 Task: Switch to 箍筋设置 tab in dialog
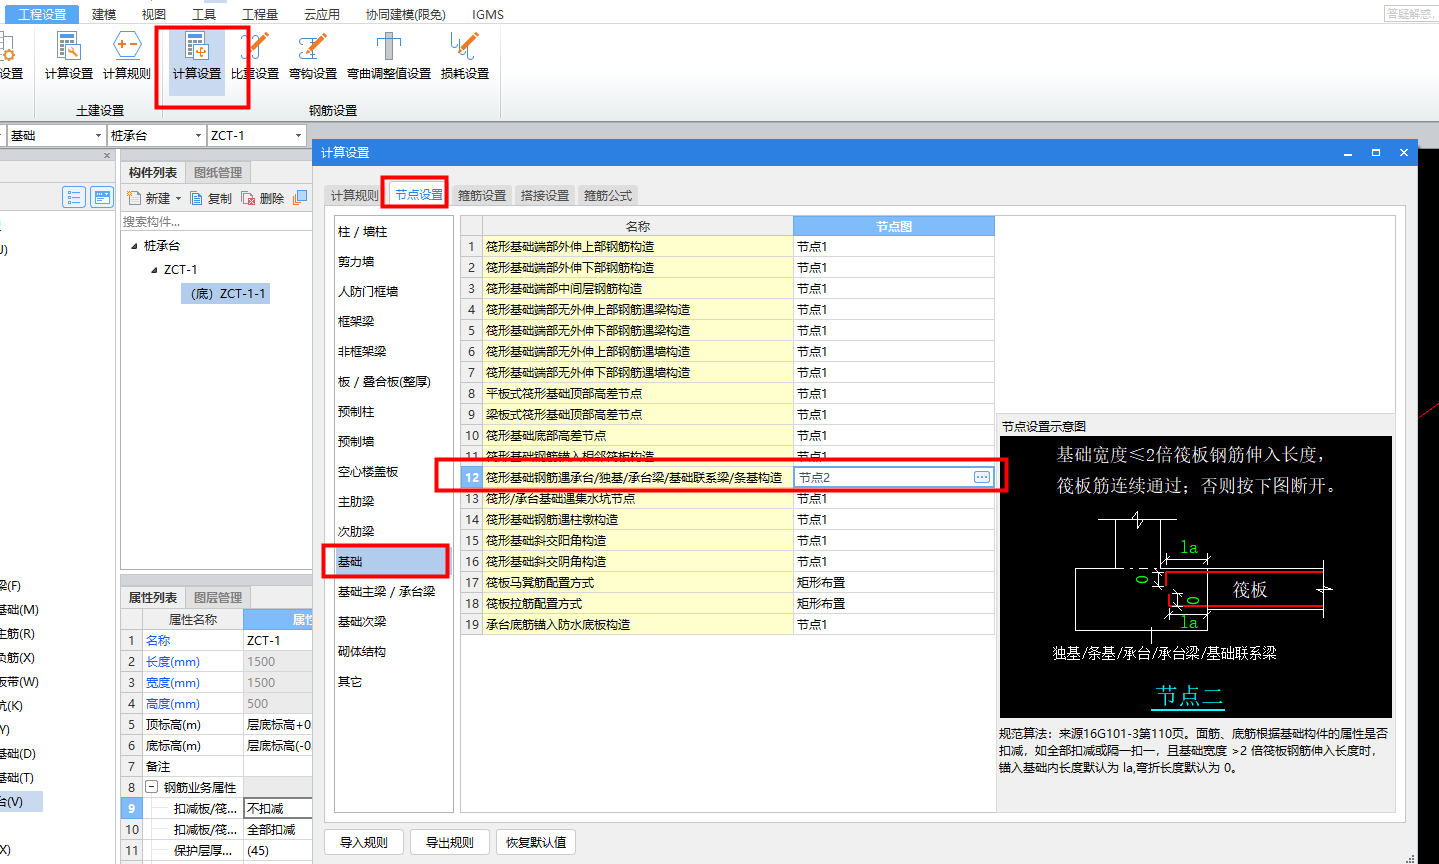coord(482,195)
